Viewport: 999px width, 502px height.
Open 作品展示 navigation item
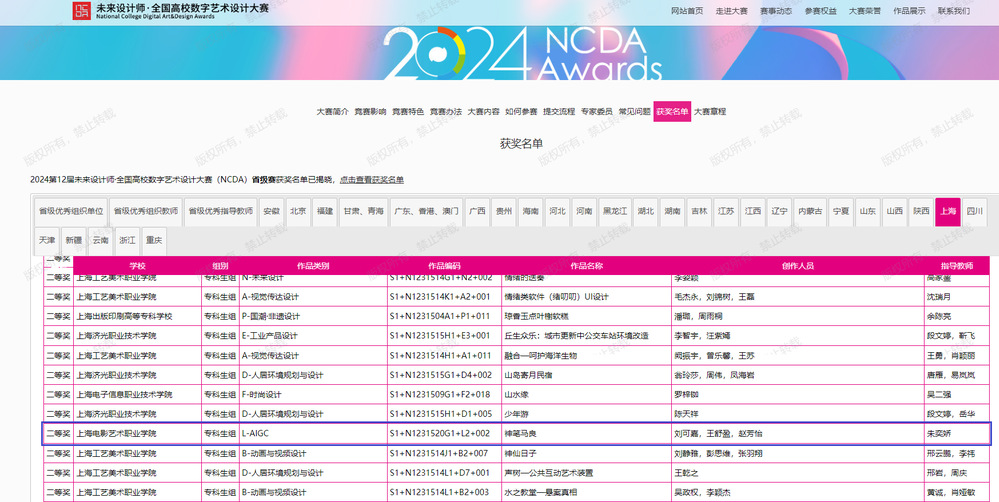coord(909,11)
